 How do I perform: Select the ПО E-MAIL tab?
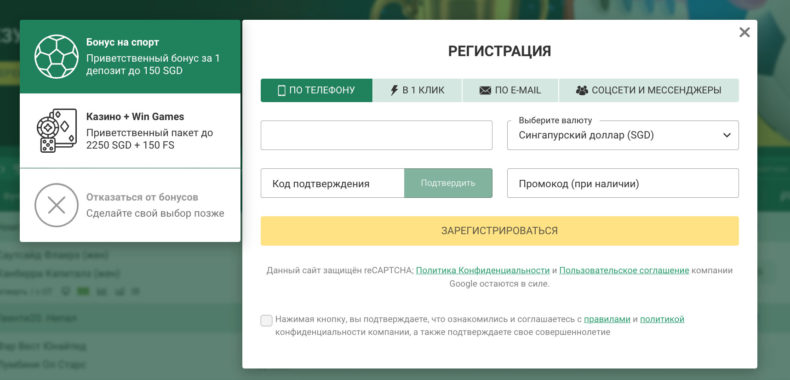coord(510,90)
